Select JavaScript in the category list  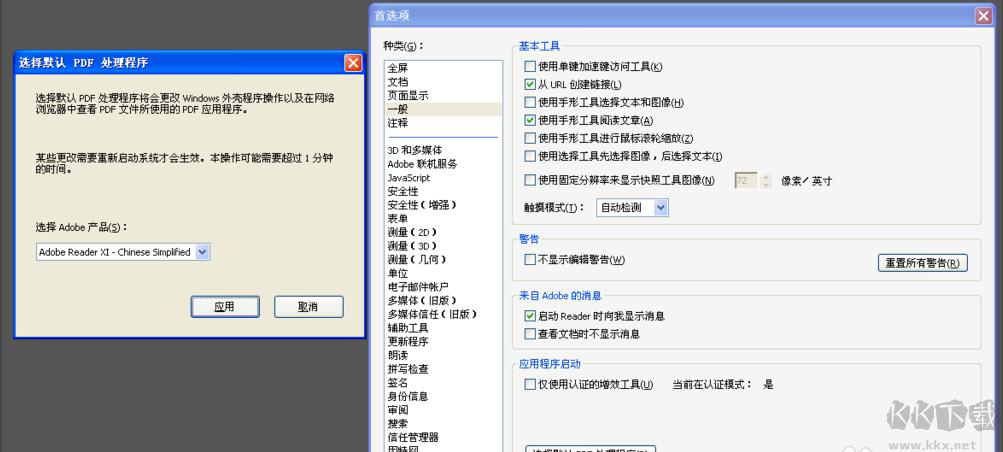click(409, 178)
